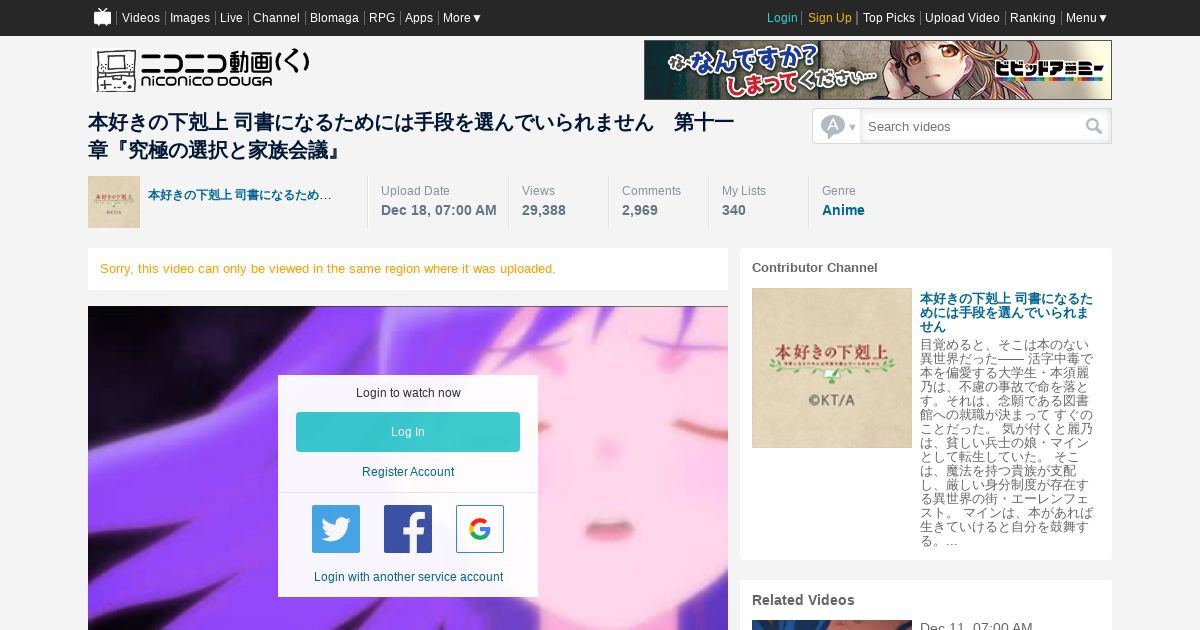The width and height of the screenshot is (1200, 630).
Task: Open Top Picks
Action: [x=889, y=18]
